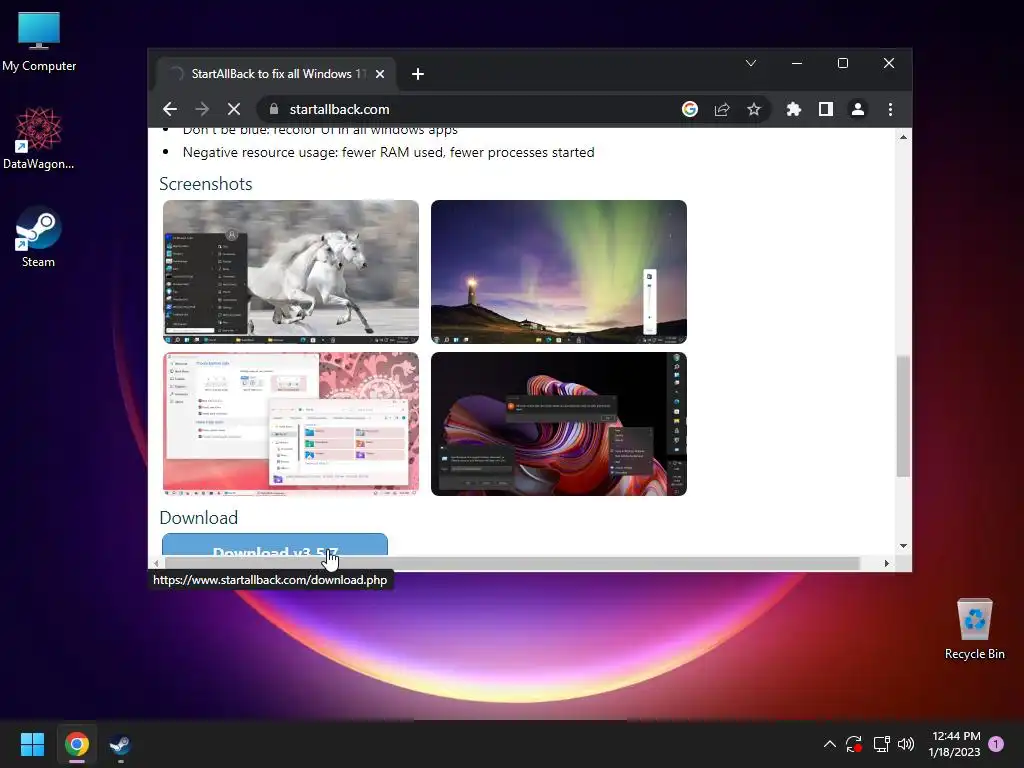Open the white horses screenshot

click(291, 272)
